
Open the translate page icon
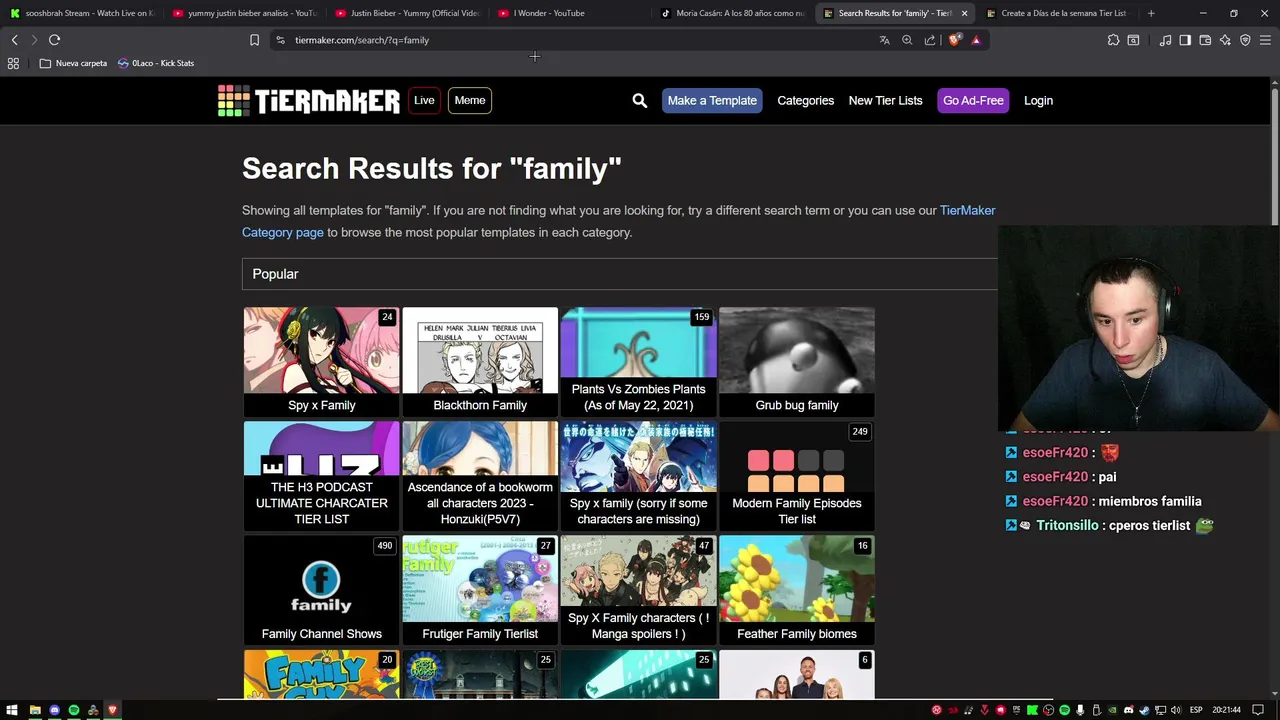[x=884, y=40]
